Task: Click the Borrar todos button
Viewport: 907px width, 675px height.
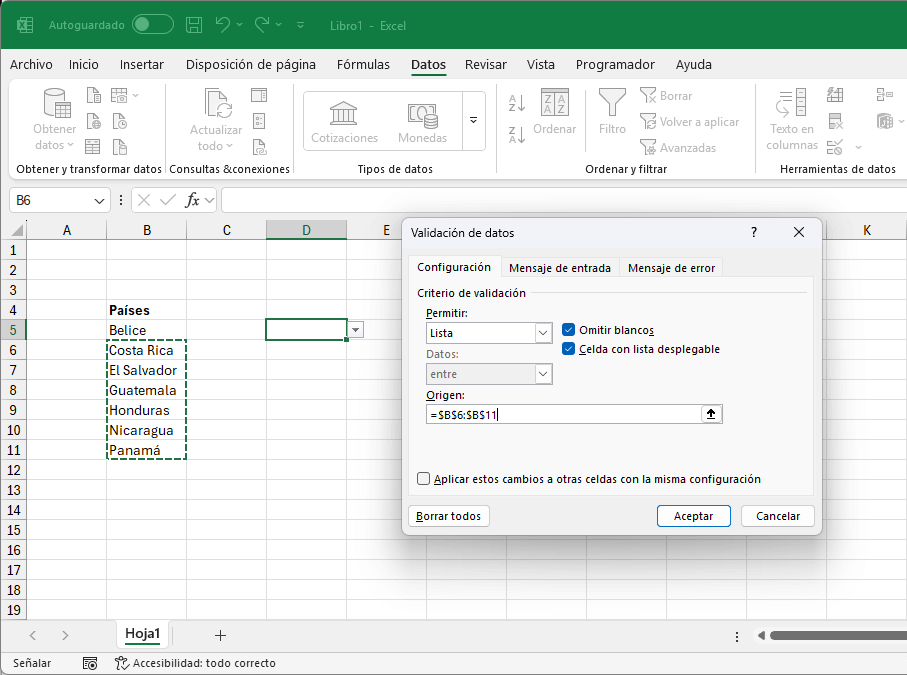Action: click(x=448, y=516)
